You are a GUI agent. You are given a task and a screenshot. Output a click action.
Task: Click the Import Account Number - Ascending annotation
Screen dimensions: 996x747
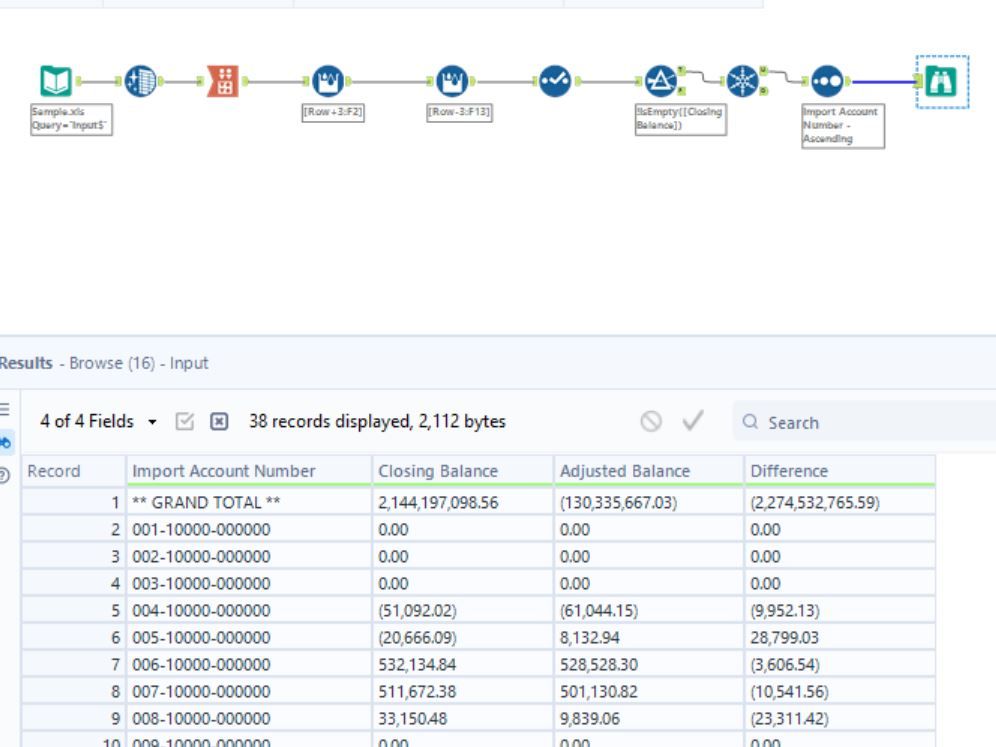842,126
